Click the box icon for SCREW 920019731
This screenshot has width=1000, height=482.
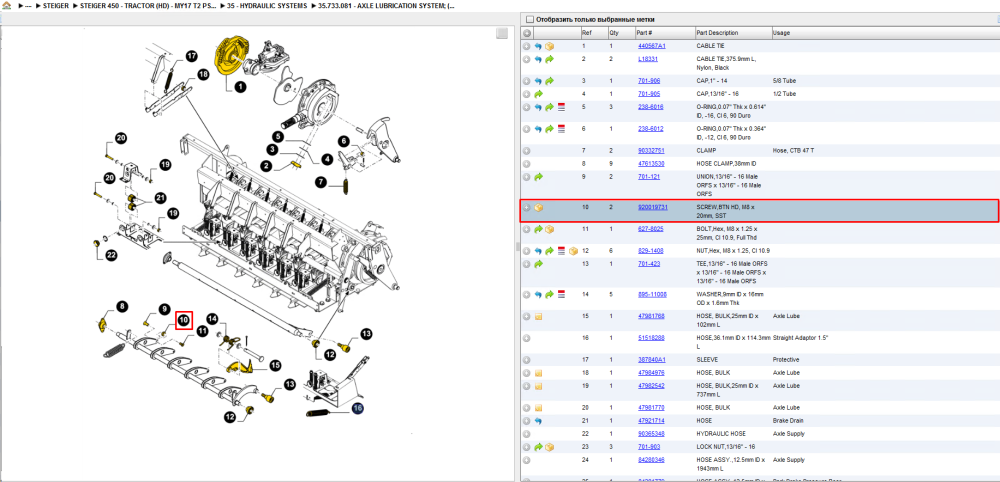pyautogui.click(x=538, y=207)
